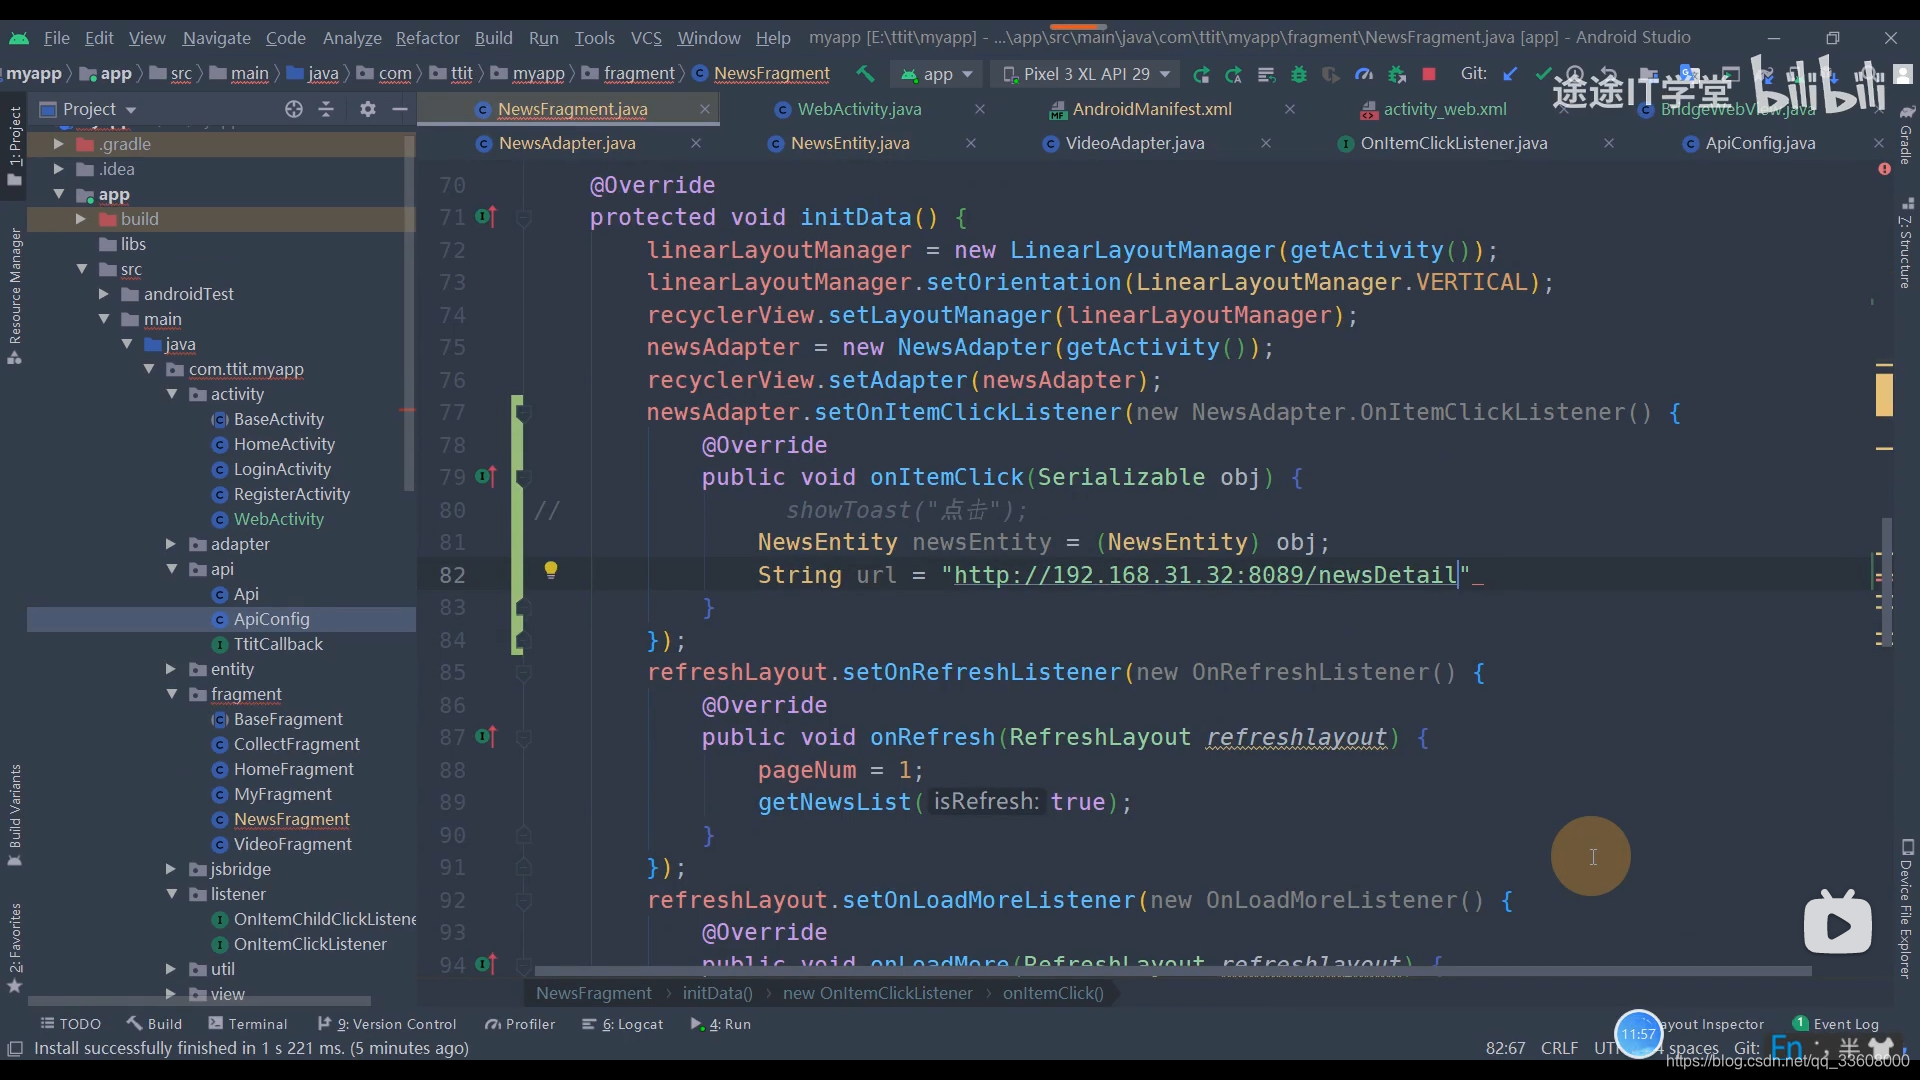Toggle the Structure tool window
Screen dimensions: 1920x1080
coord(1906,243)
